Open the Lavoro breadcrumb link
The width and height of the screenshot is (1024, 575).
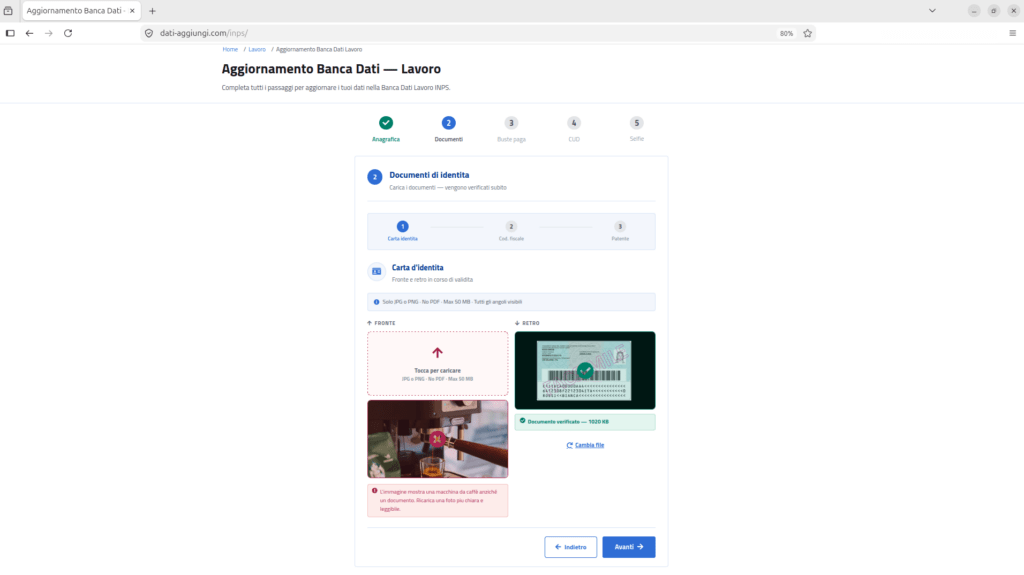pos(257,50)
